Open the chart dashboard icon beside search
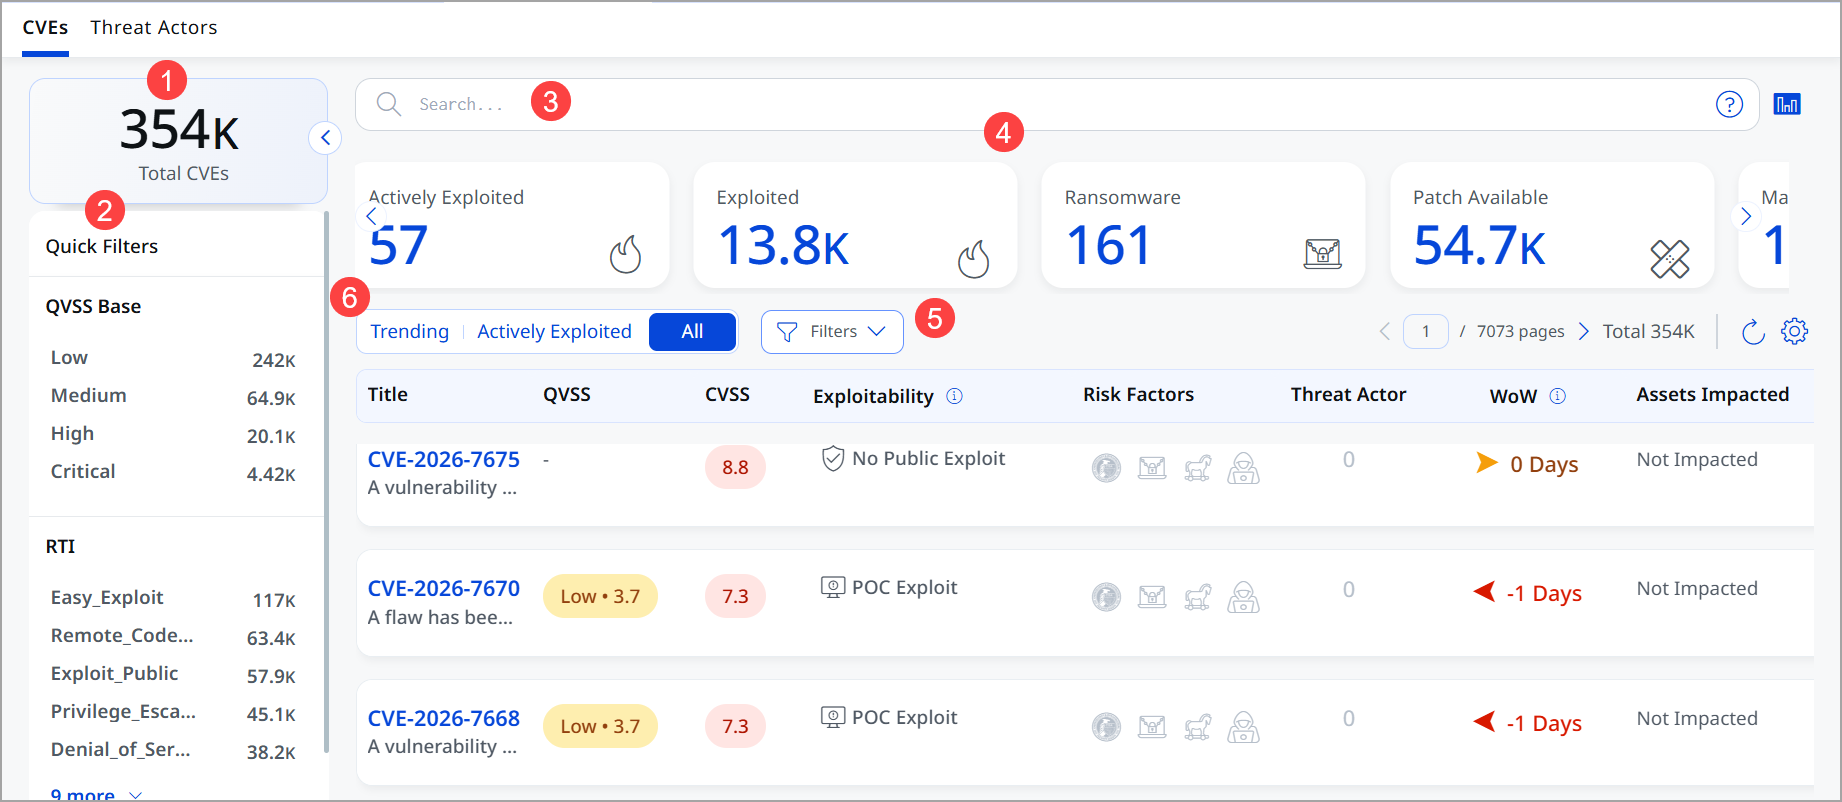Image resolution: width=1842 pixels, height=802 pixels. coord(1787,104)
